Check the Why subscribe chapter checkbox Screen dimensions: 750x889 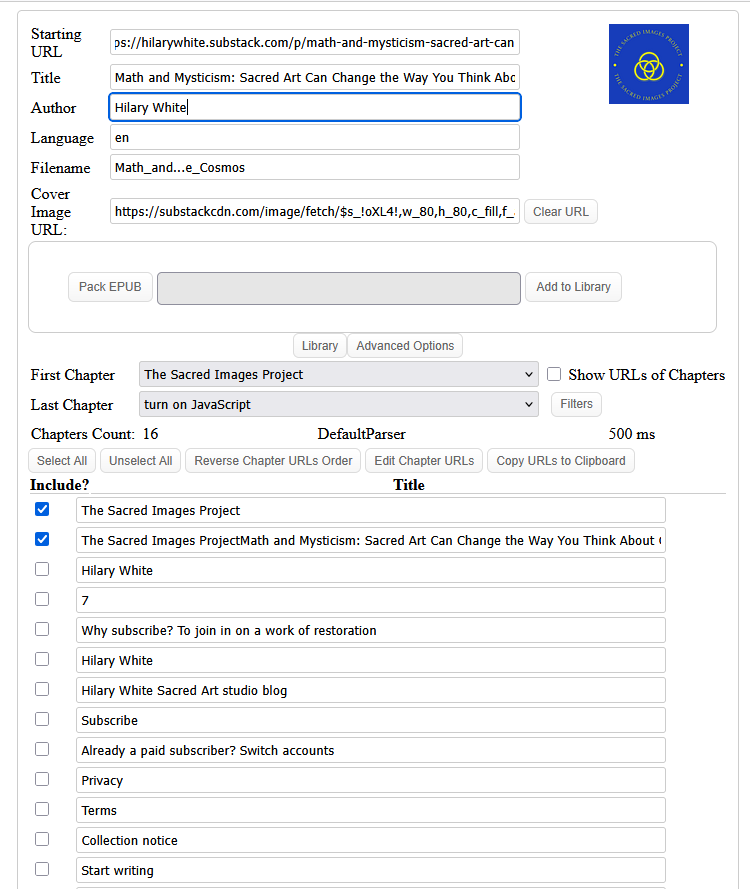[42, 629]
